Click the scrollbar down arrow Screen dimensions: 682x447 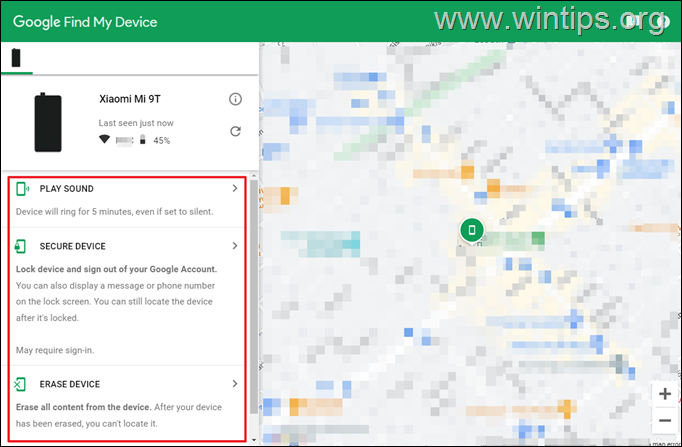[254, 440]
